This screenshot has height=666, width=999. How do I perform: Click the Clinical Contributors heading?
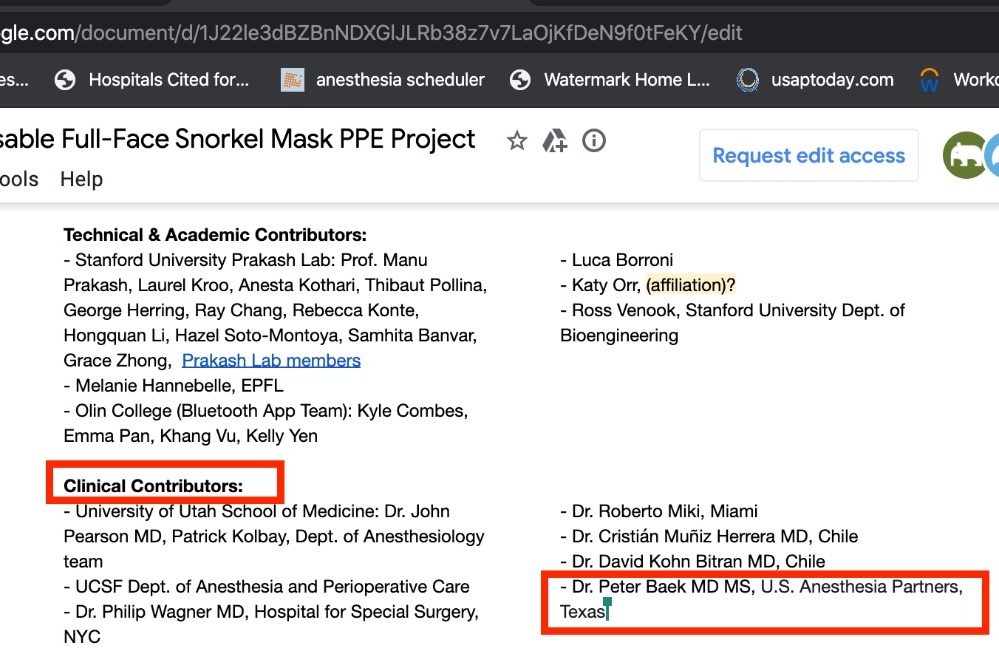click(154, 486)
